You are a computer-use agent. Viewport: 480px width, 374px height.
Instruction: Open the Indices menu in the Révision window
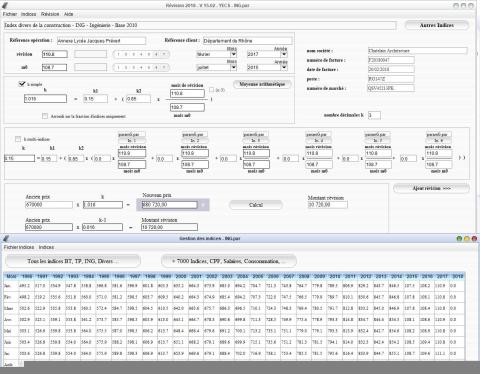28,14
